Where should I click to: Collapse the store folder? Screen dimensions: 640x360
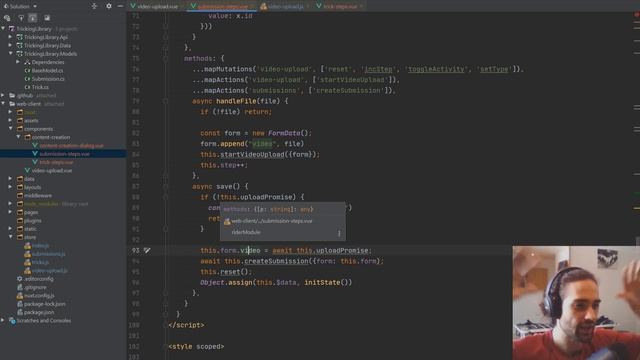pos(11,237)
